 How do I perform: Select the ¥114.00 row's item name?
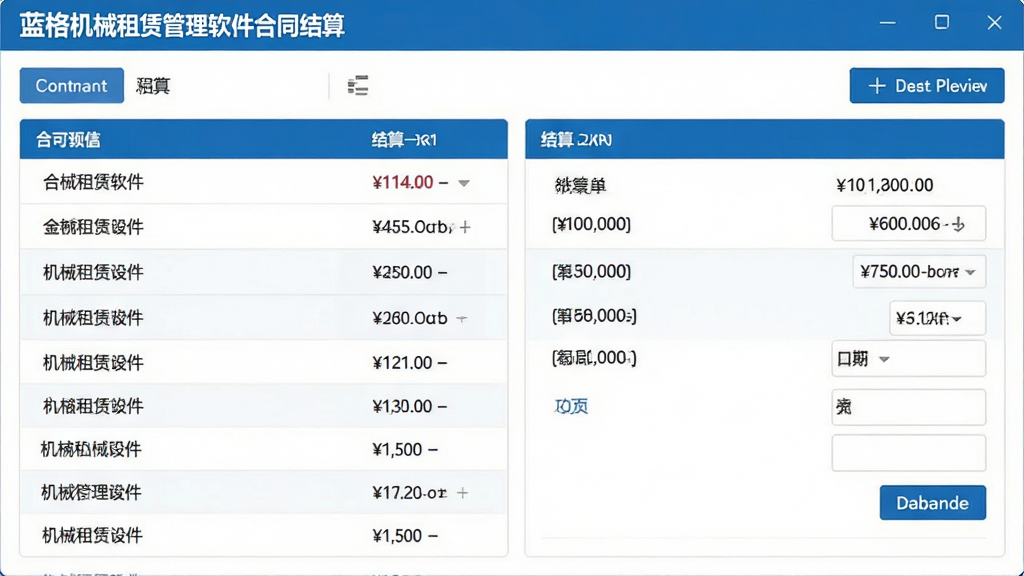93,182
